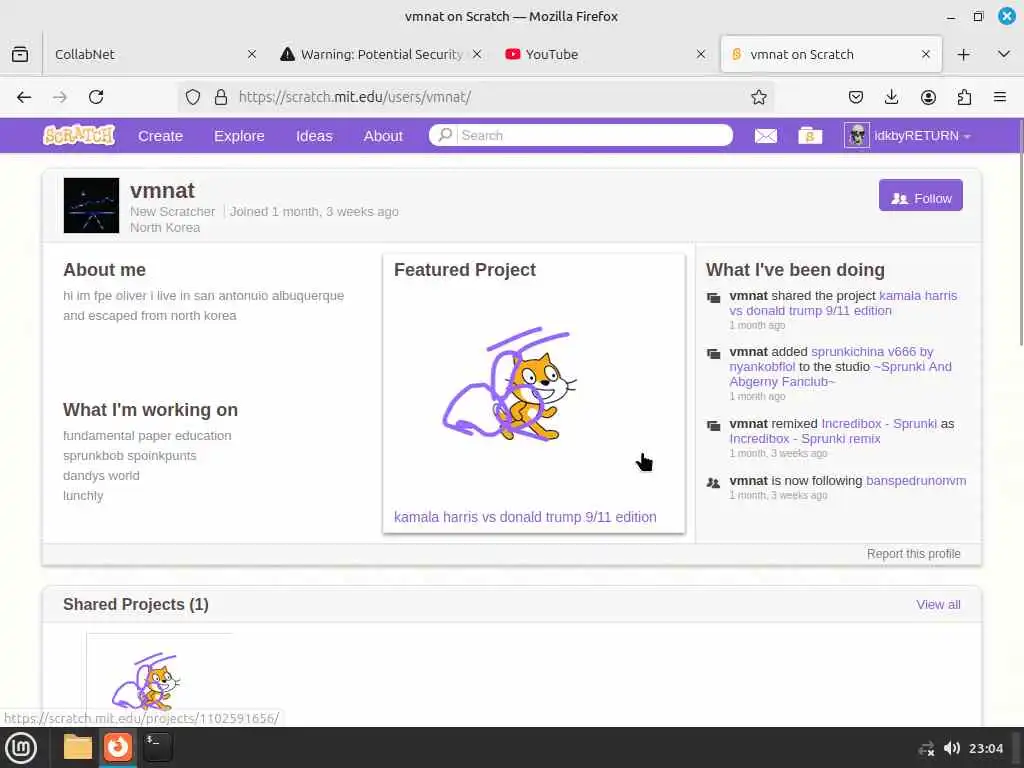Open the Ideas menu item

(x=314, y=136)
